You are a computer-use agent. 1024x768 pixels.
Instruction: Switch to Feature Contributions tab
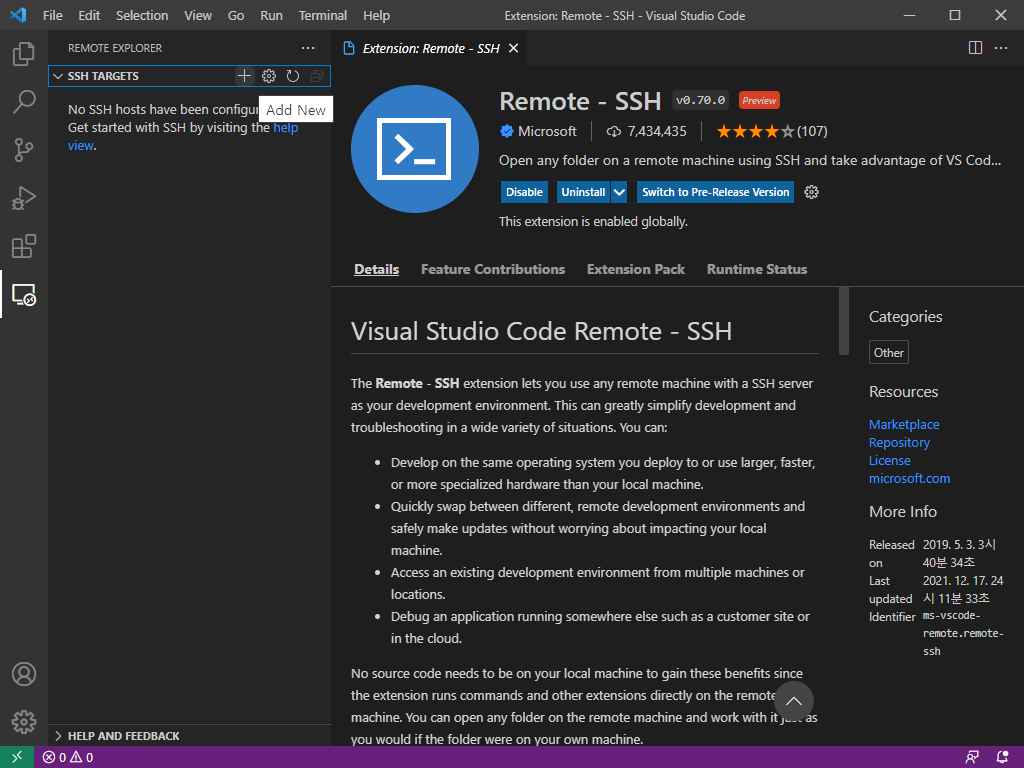point(493,269)
